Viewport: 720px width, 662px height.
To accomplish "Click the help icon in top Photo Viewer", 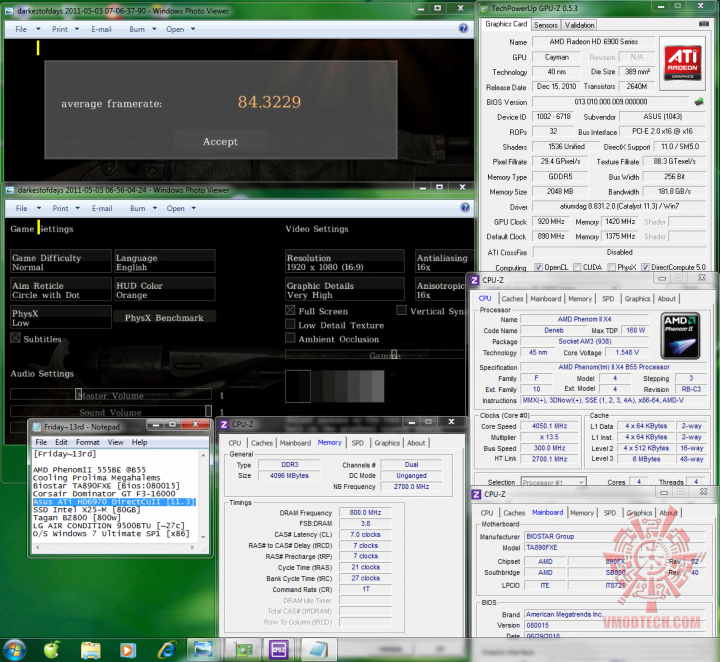I will (463, 28).
